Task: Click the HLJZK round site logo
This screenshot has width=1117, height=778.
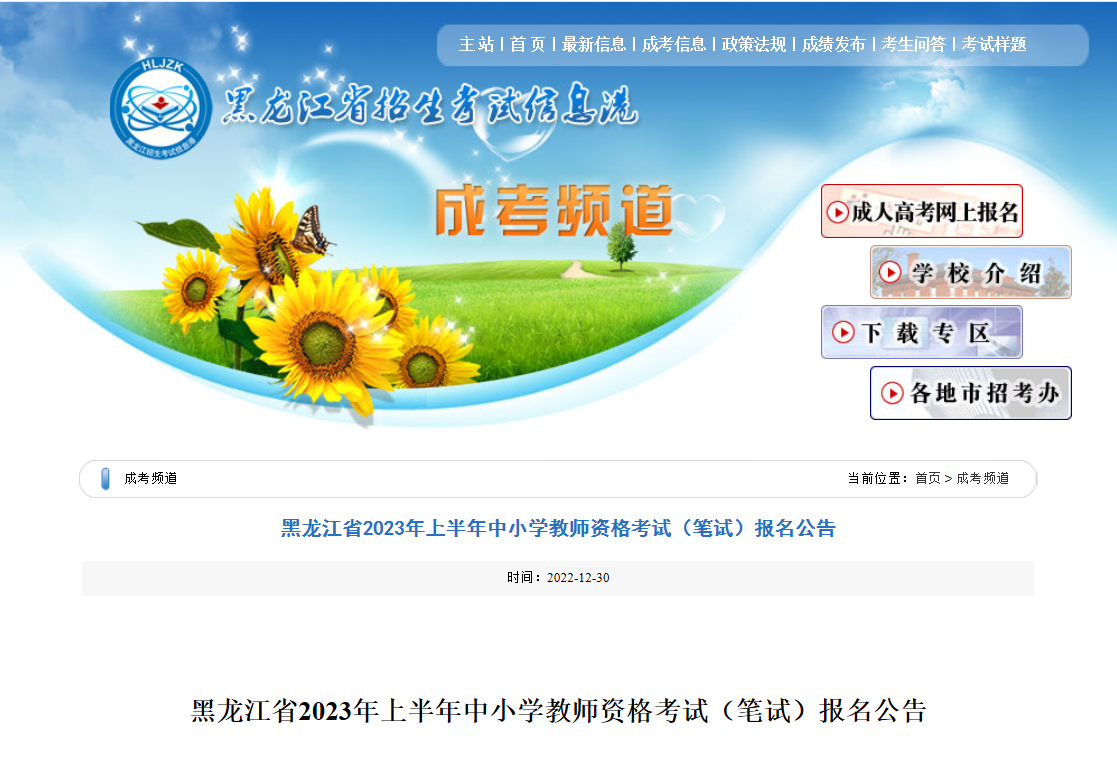Action: click(161, 108)
